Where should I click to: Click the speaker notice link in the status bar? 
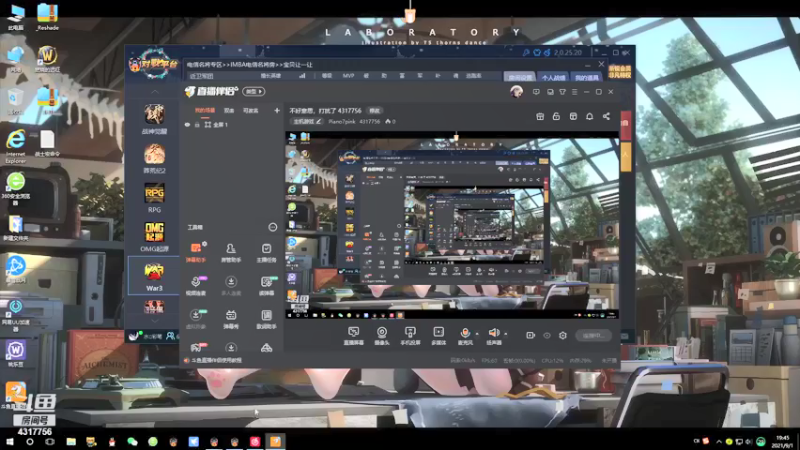coord(214,360)
